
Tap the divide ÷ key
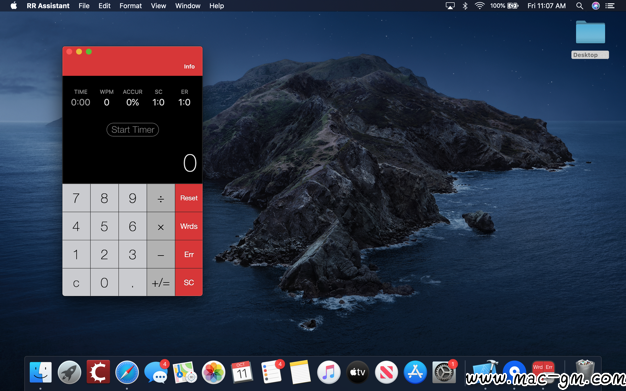point(160,198)
